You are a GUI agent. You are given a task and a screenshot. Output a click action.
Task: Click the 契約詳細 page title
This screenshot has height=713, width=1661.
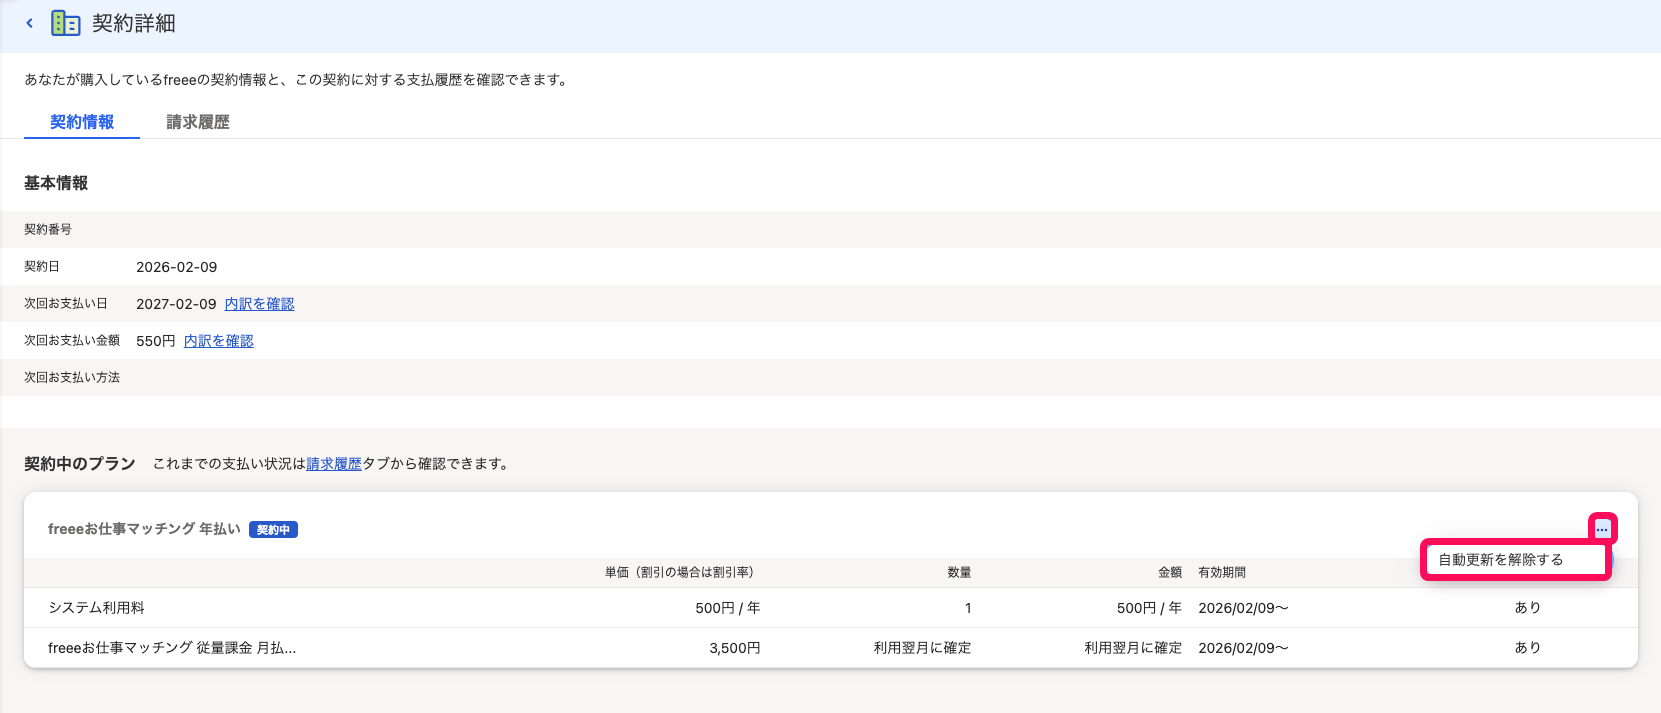click(x=134, y=23)
